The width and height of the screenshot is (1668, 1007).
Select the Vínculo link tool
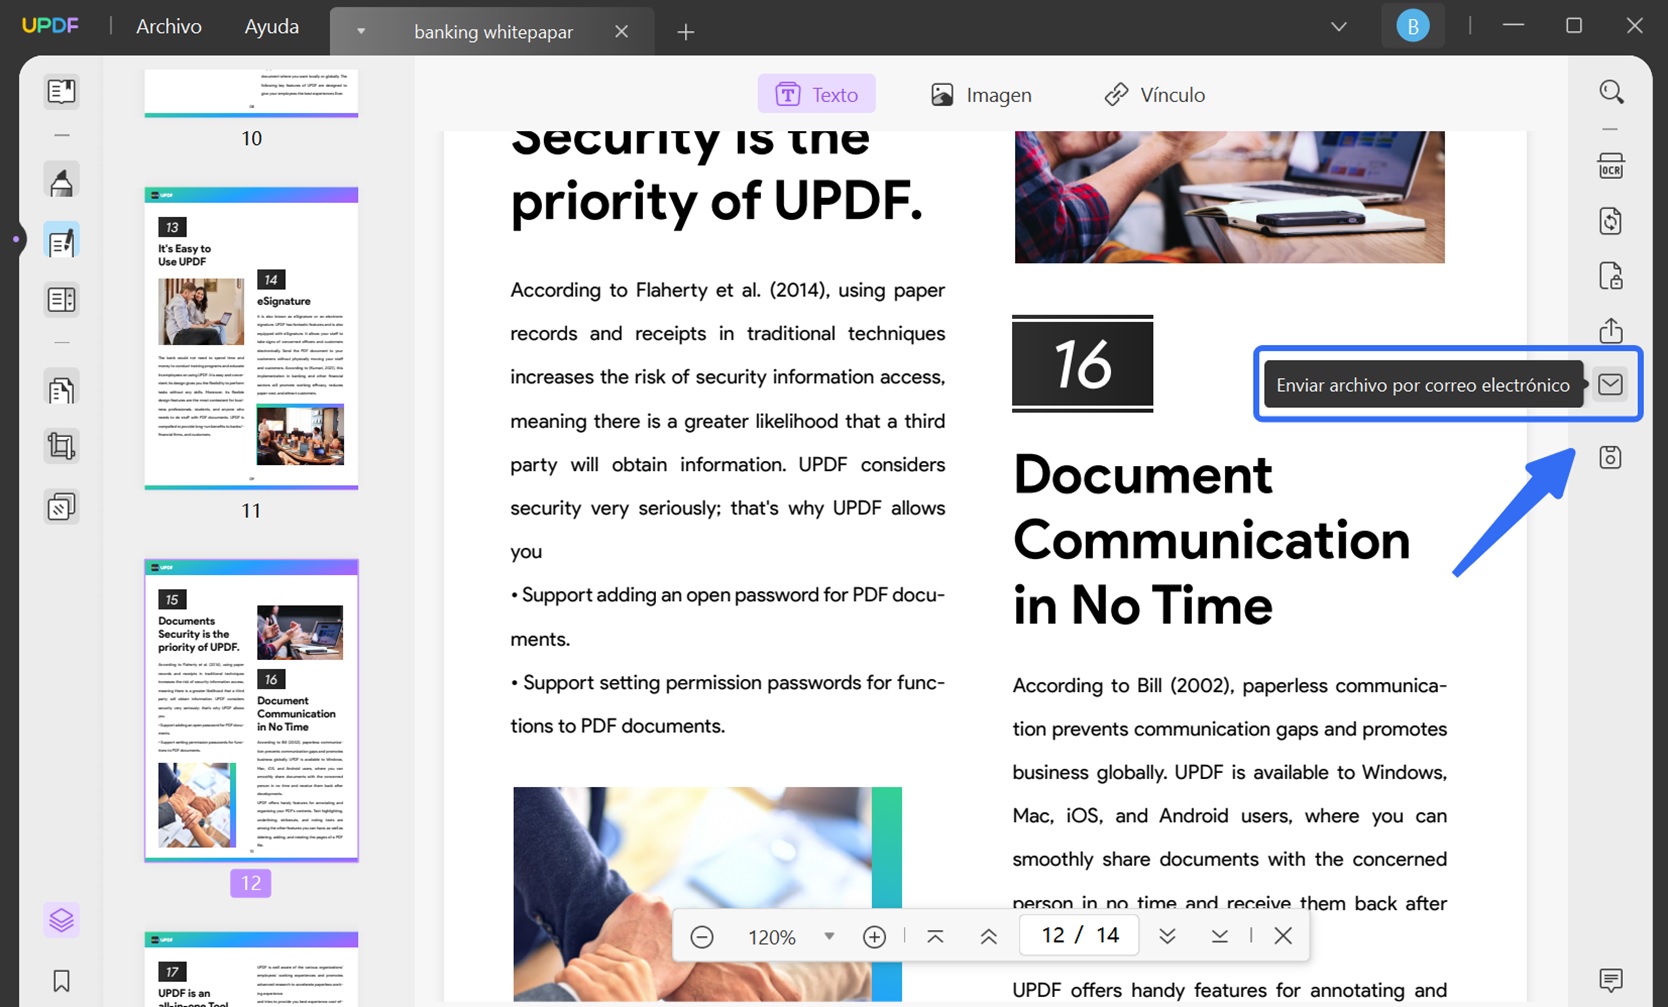click(1154, 94)
